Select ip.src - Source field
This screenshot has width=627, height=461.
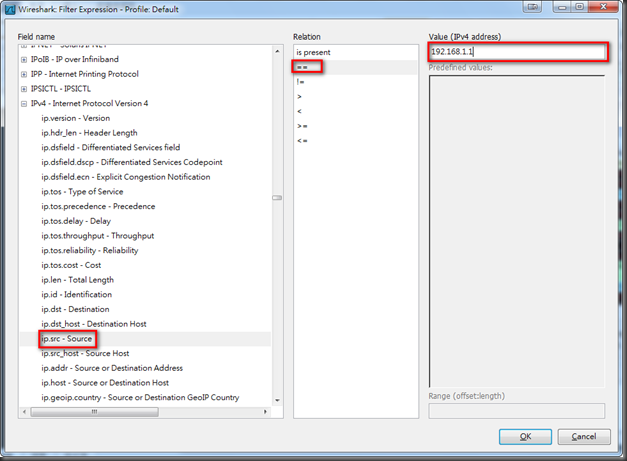click(x=67, y=339)
